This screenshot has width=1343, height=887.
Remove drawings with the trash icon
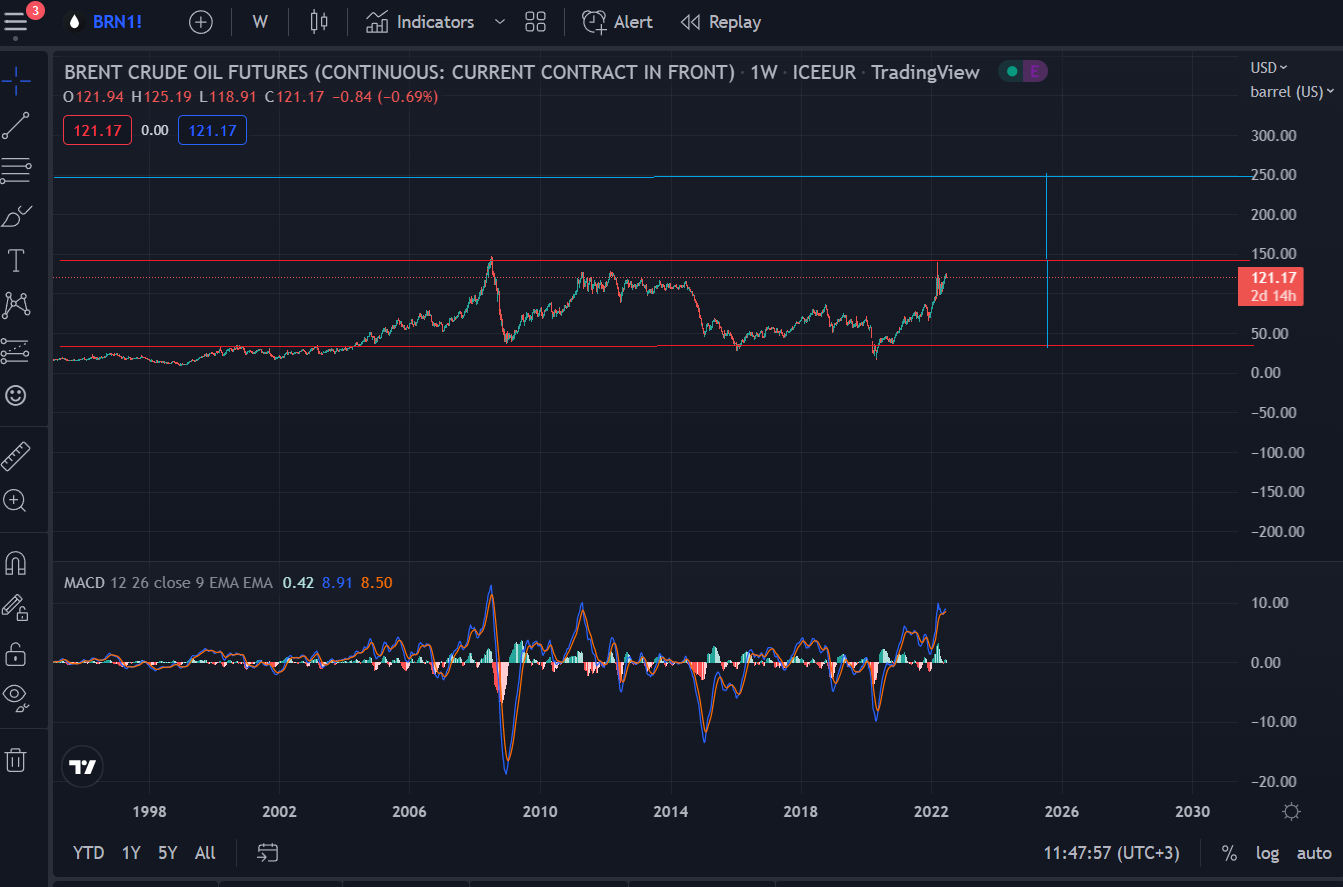16,760
